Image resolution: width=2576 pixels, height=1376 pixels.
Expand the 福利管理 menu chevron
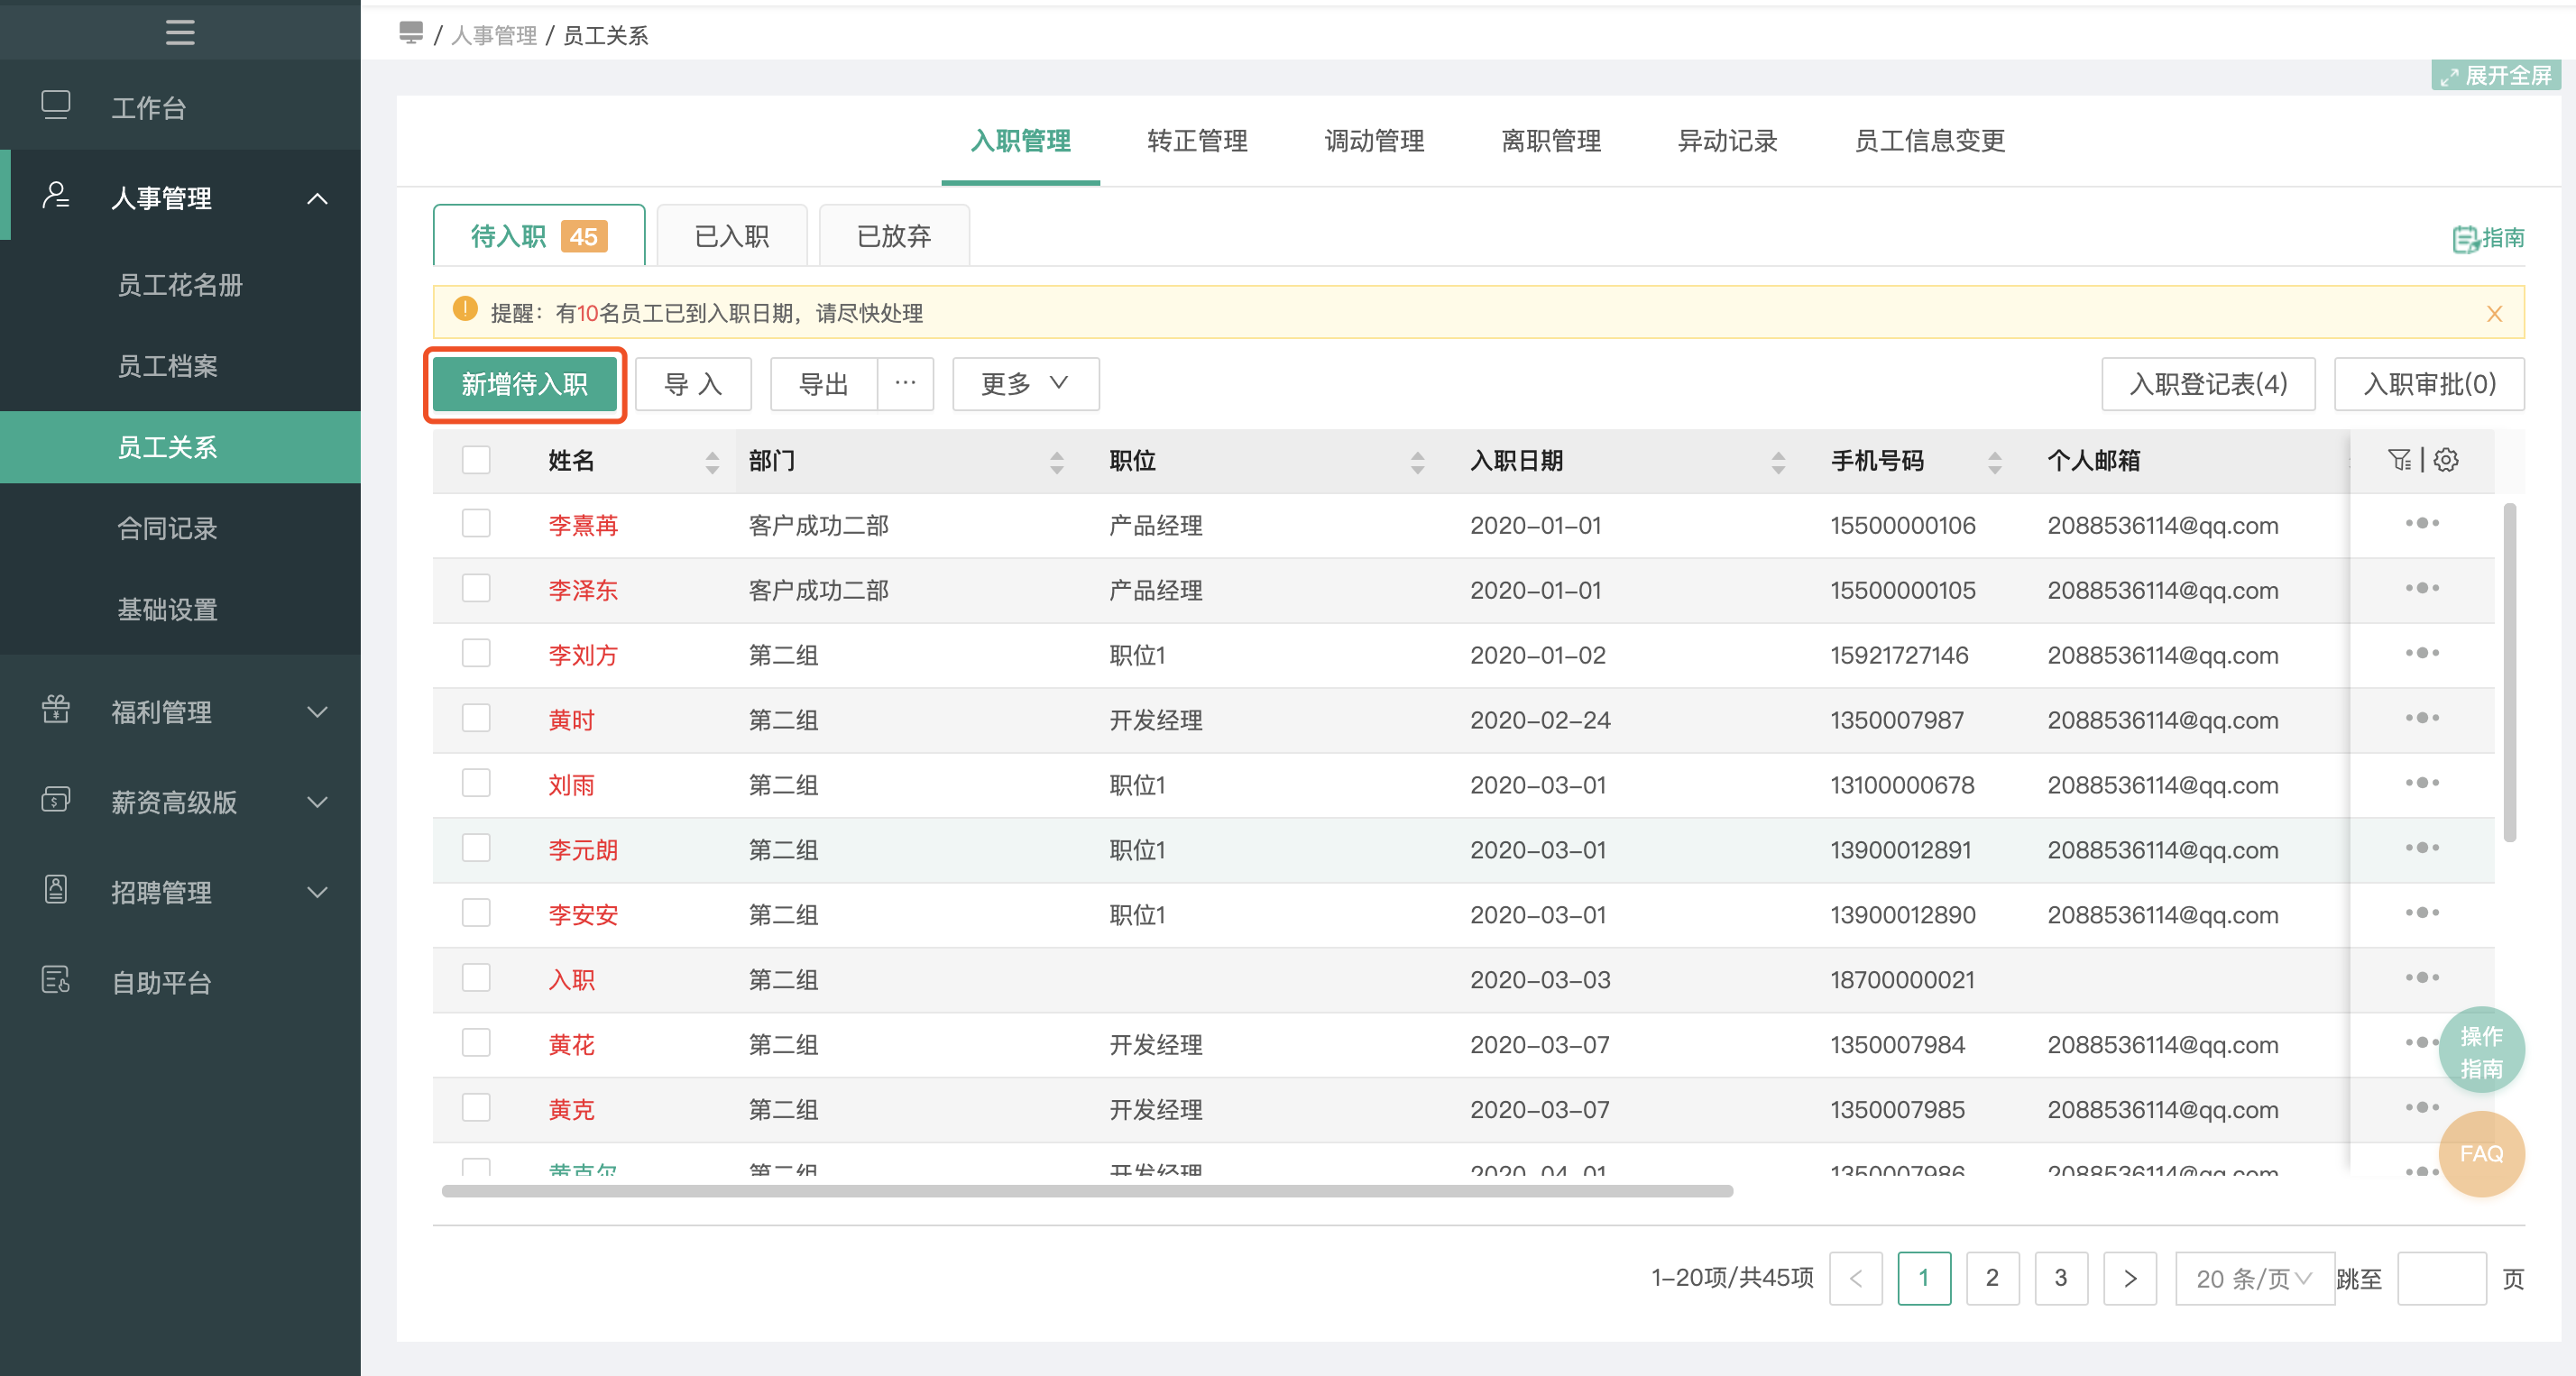317,712
